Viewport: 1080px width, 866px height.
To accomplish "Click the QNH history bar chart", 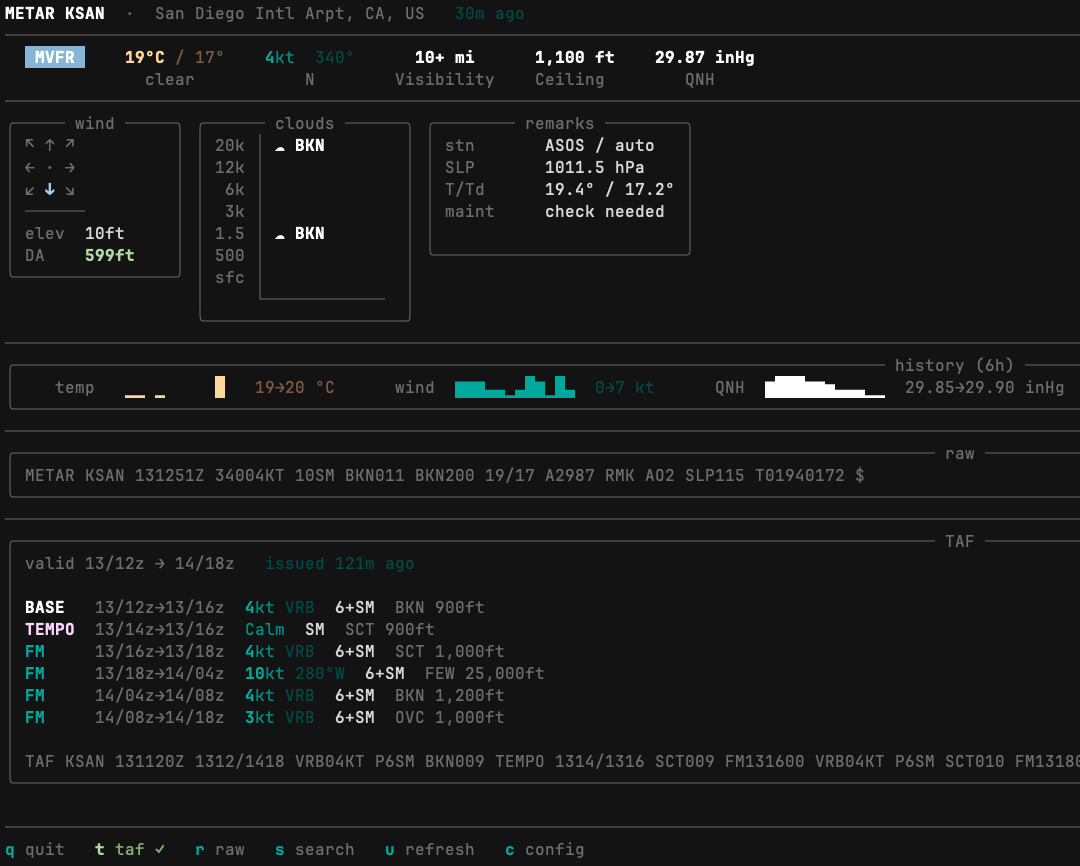I will point(824,387).
